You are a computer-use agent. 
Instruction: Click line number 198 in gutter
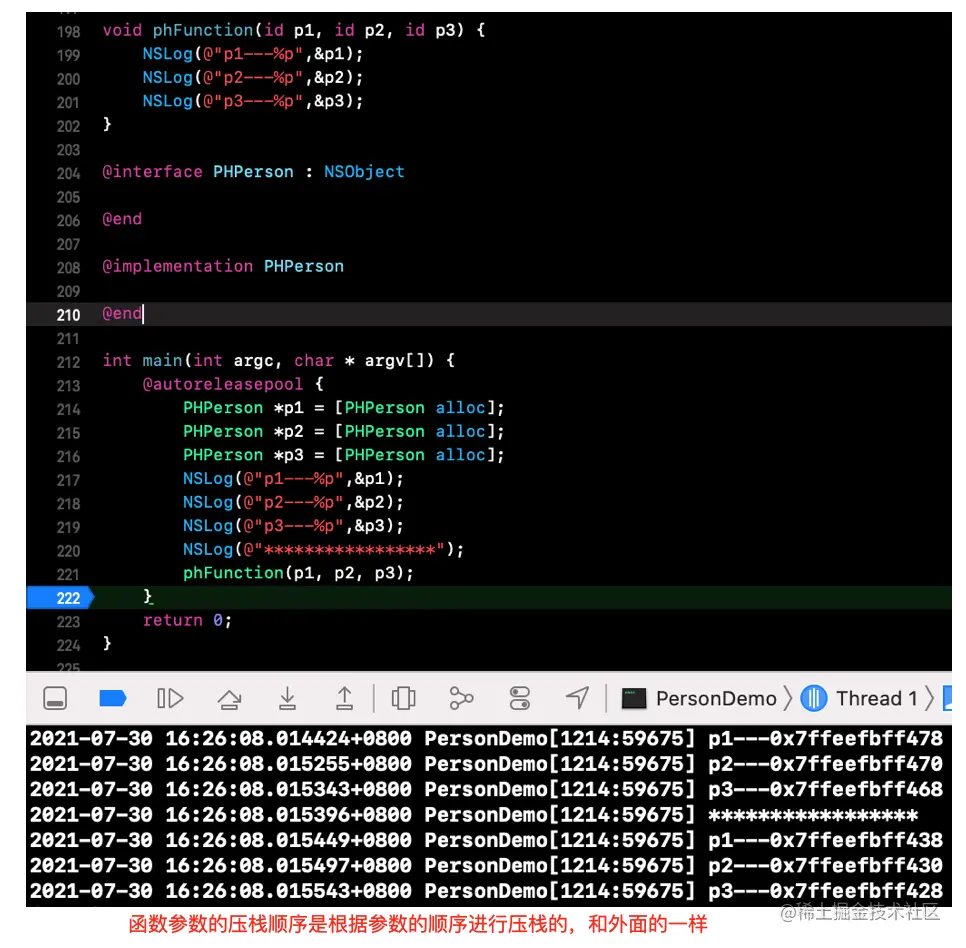click(x=68, y=31)
